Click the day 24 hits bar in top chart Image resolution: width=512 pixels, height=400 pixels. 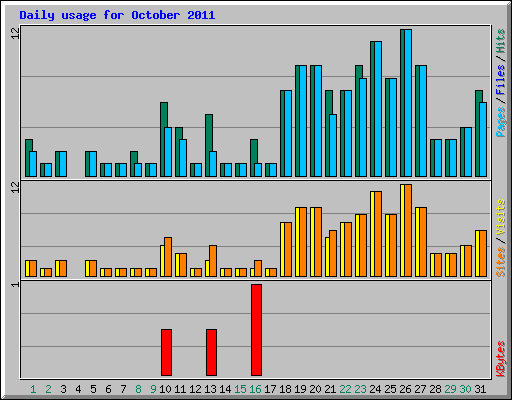pyautogui.click(x=372, y=109)
